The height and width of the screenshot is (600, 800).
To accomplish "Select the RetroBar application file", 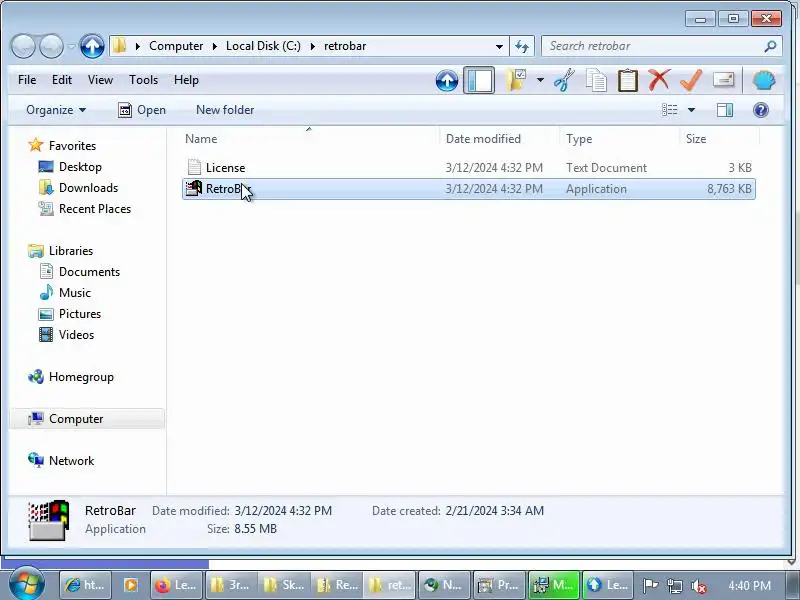I will [468, 189].
